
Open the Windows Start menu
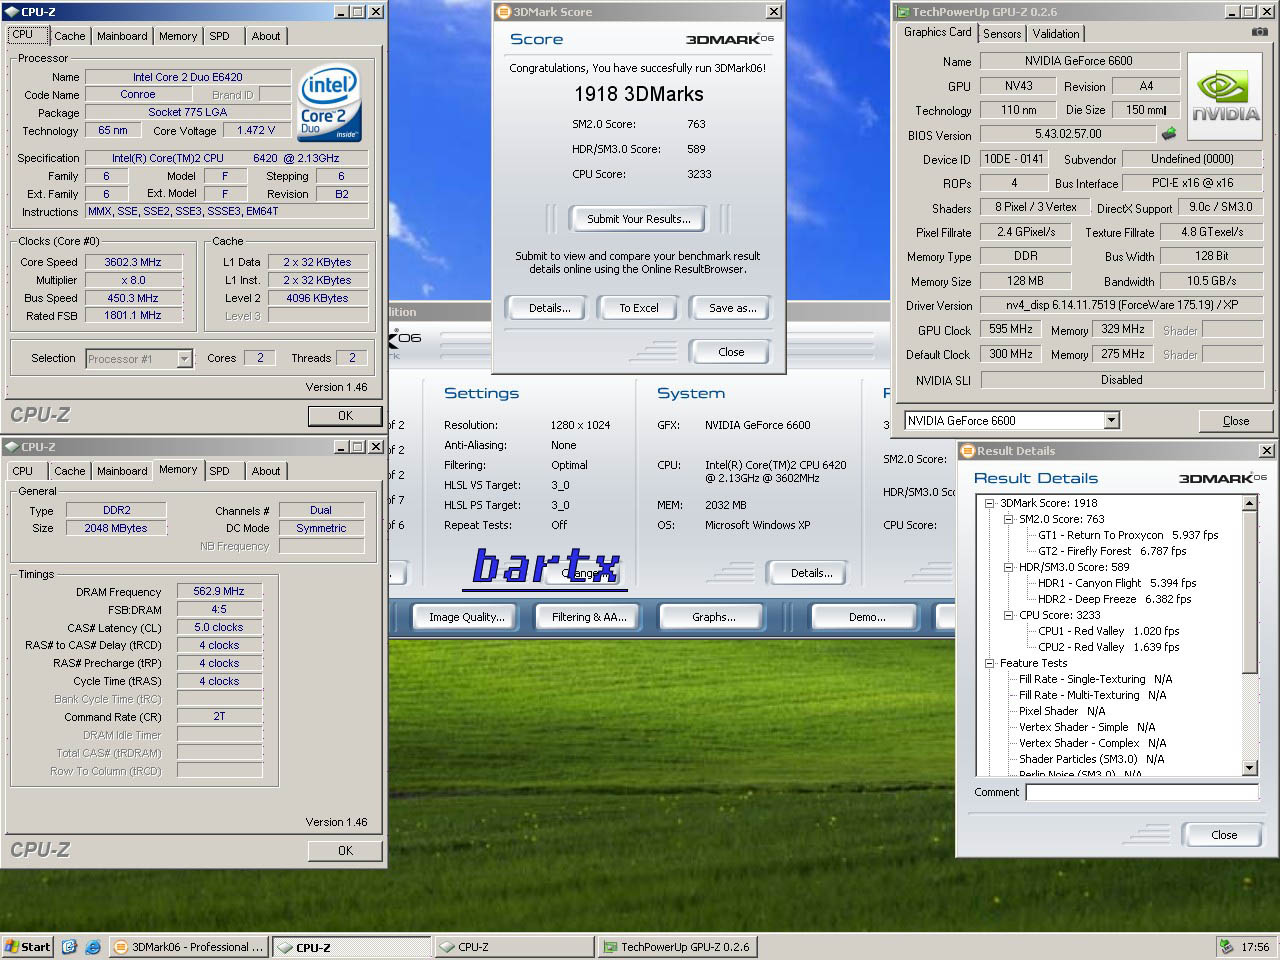pos(27,946)
